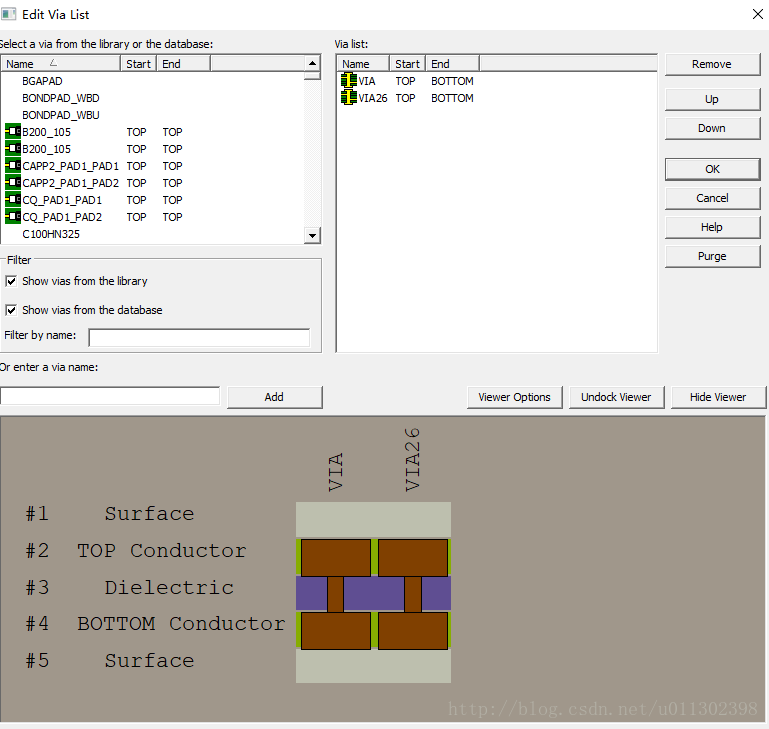Open Viewer Options
This screenshot has height=729, width=769.
tap(514, 397)
